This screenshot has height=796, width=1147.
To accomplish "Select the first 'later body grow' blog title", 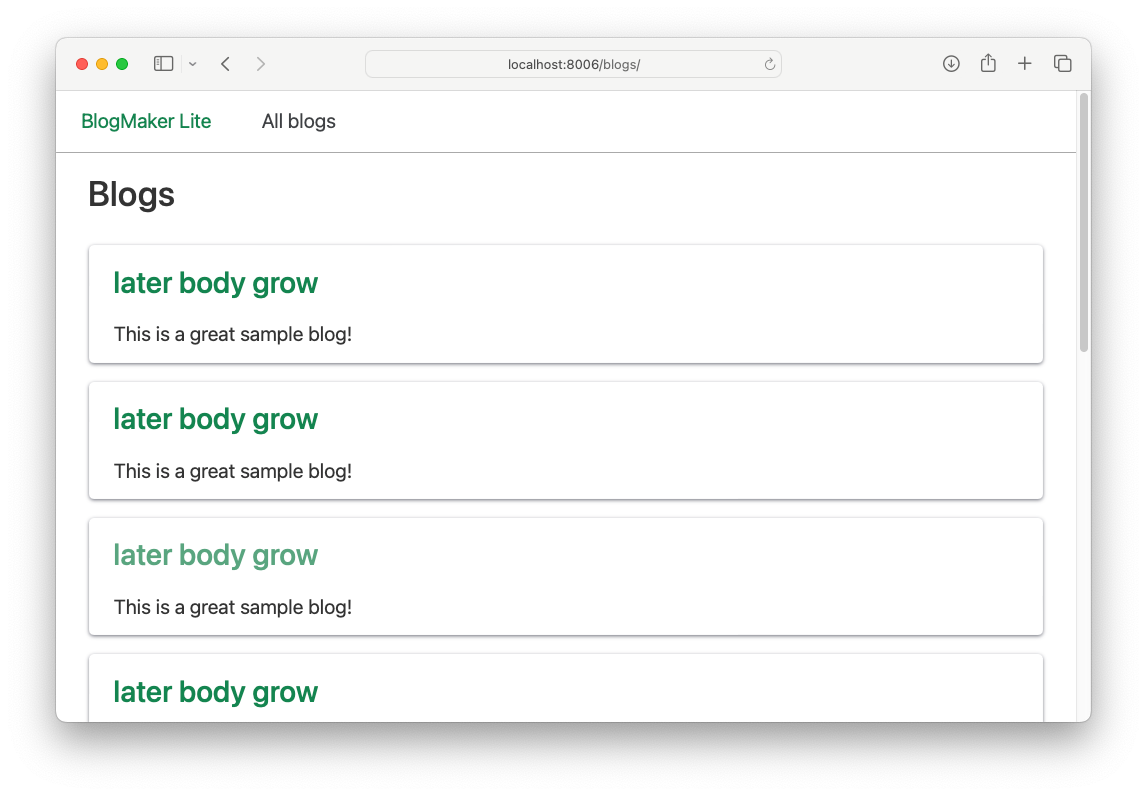I will (x=215, y=283).
